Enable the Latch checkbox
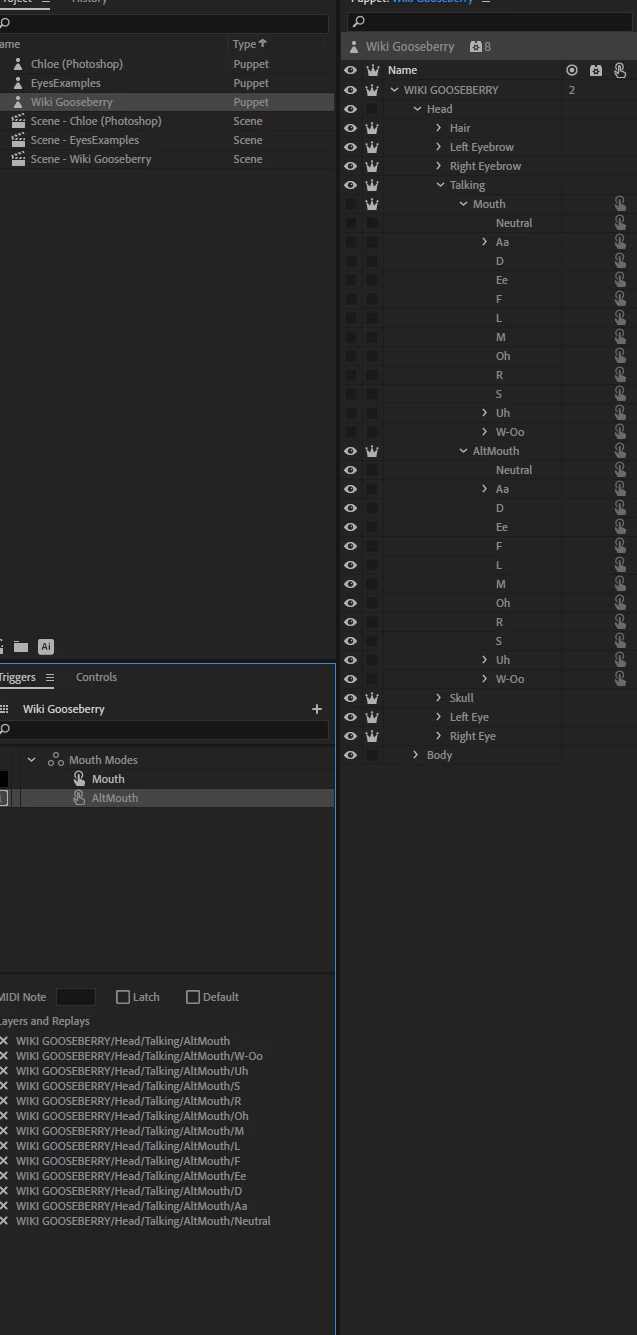This screenshot has width=637, height=1335. click(x=123, y=997)
